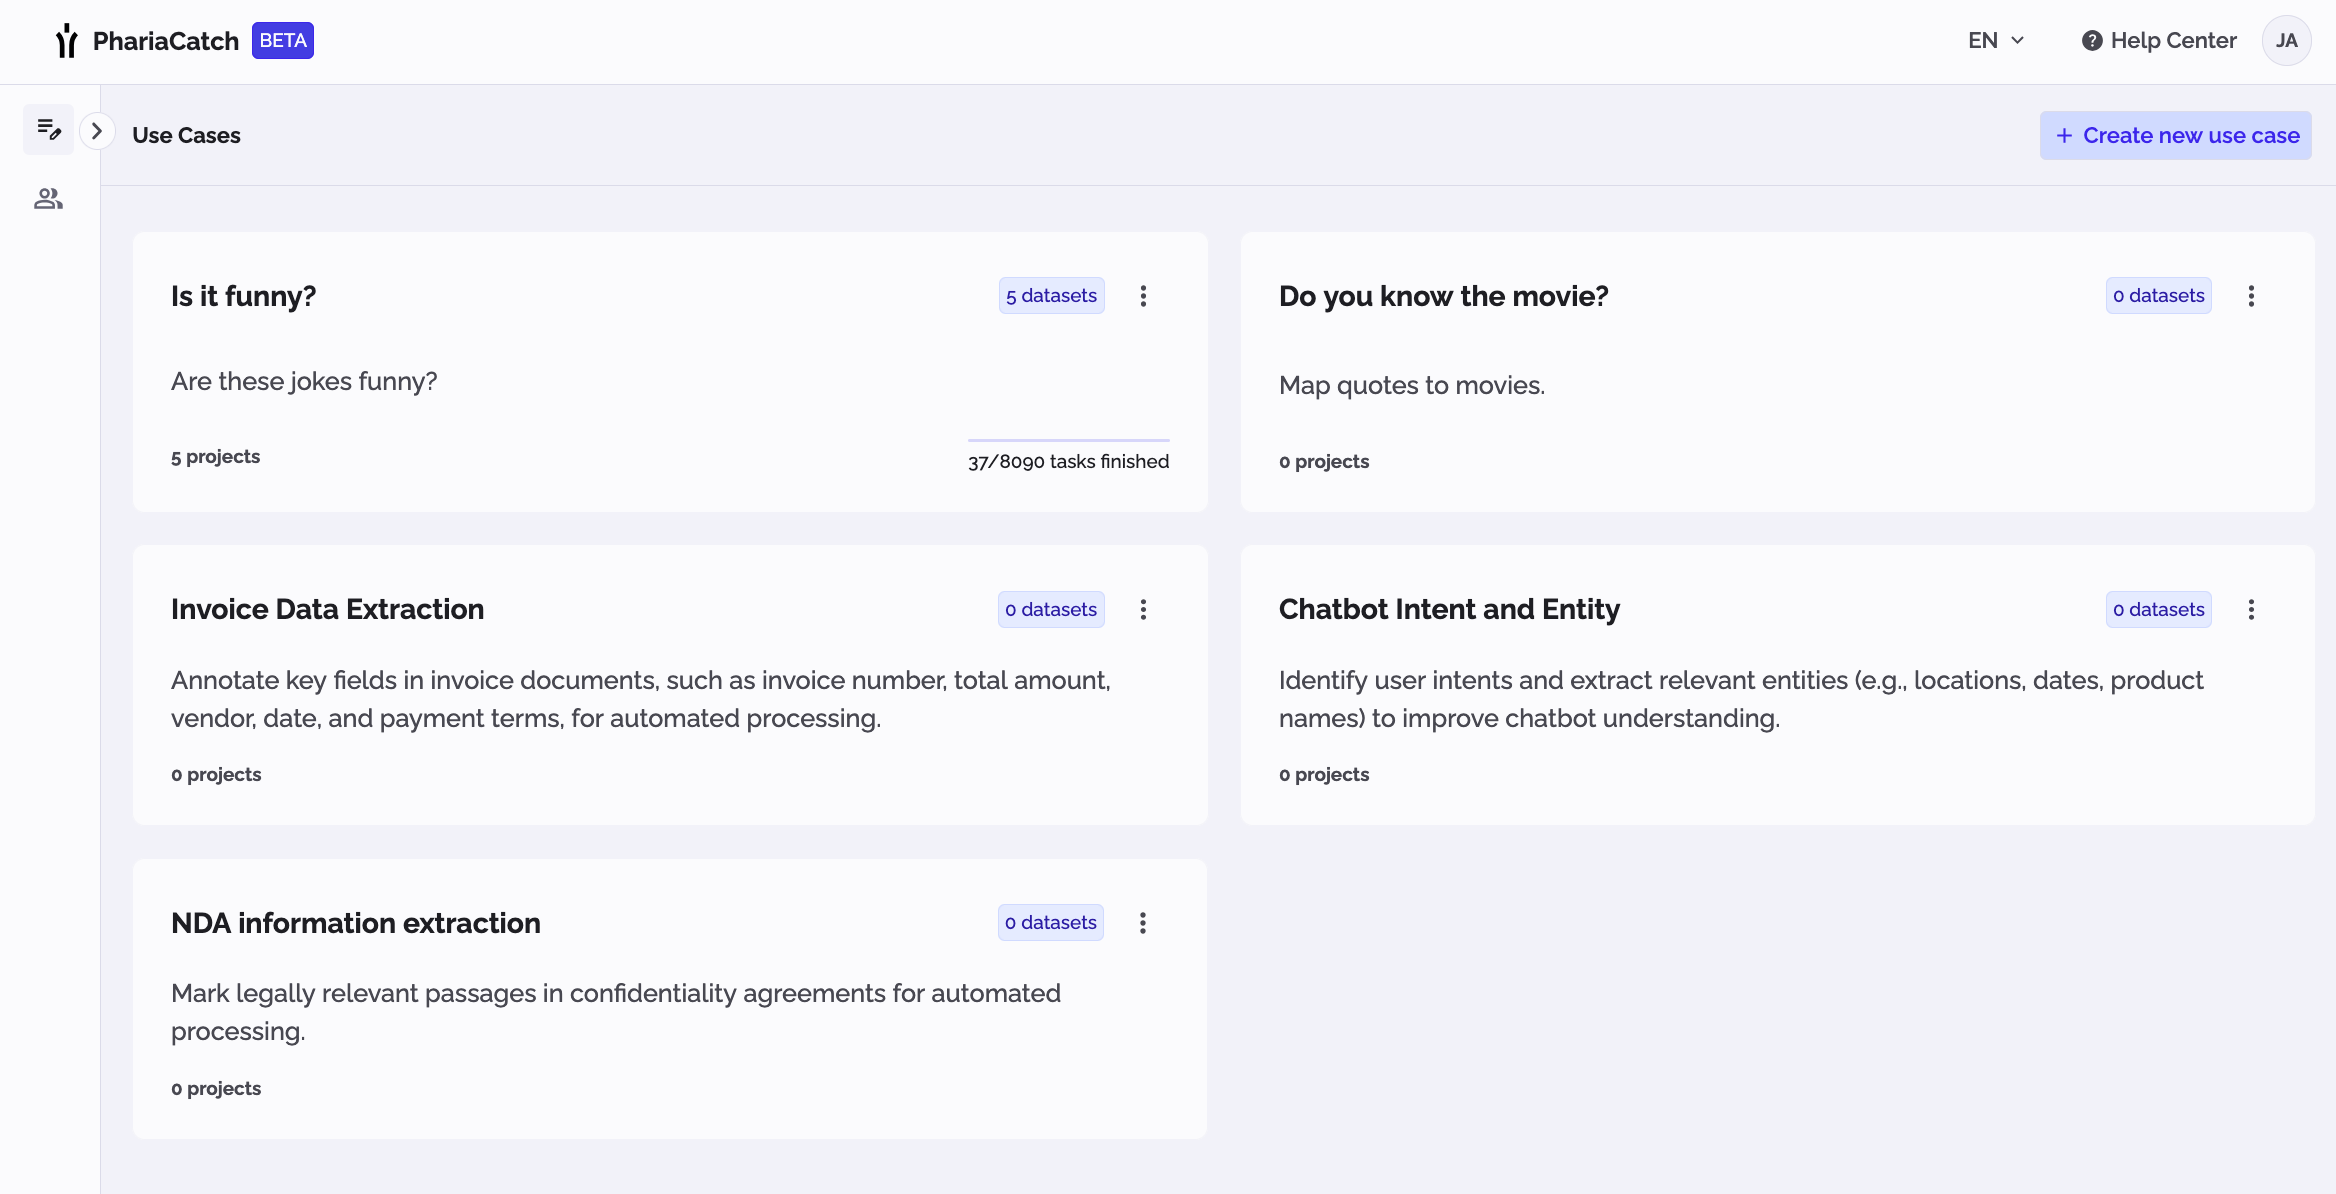Click the BETA badge next to PhariaCatch
Image resolution: width=2336 pixels, height=1194 pixels.
click(283, 40)
